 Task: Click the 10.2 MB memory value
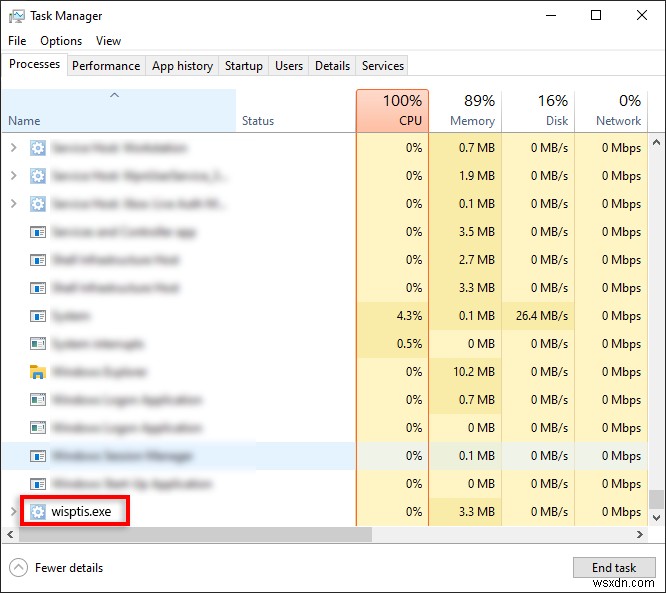tap(474, 372)
